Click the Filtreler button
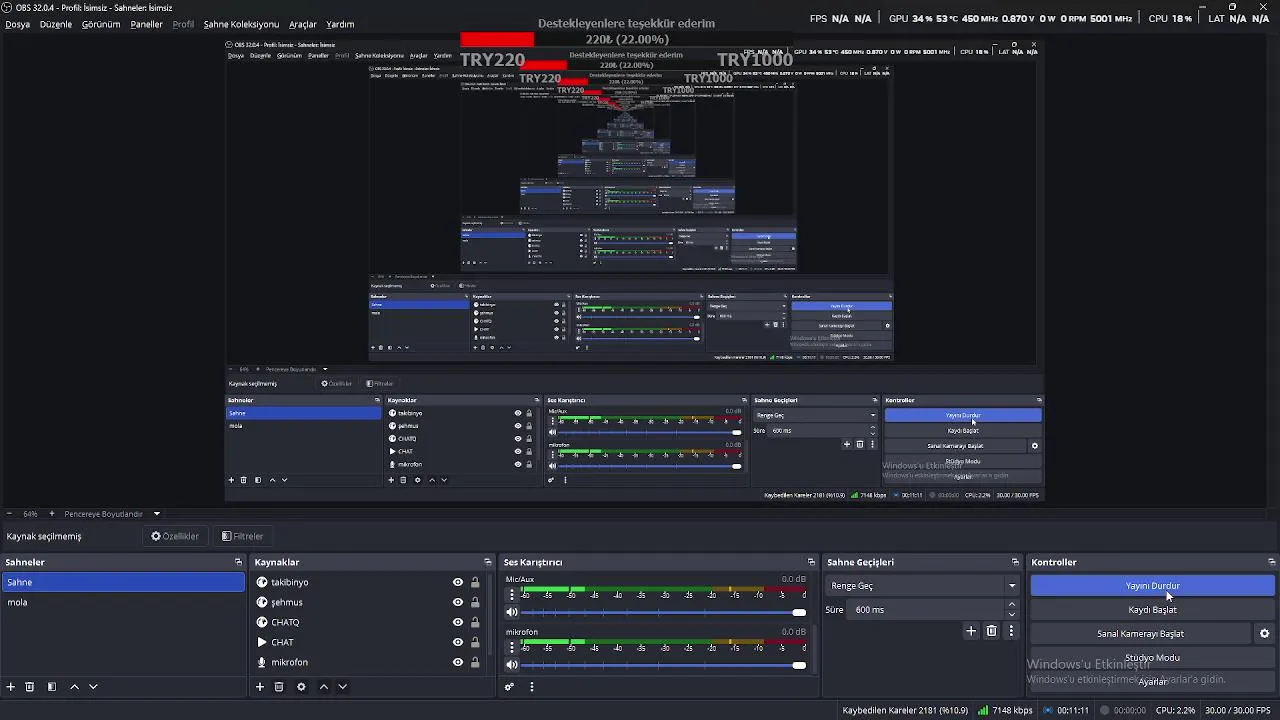1280x720 pixels. click(243, 536)
